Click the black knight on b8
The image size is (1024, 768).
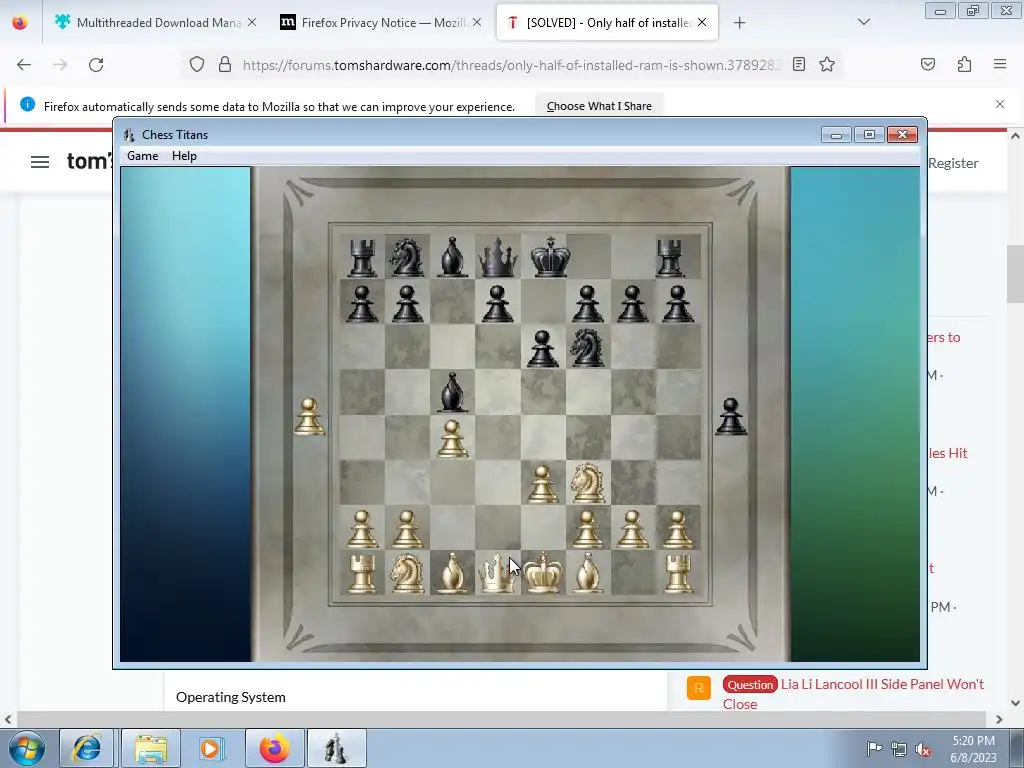pos(407,257)
